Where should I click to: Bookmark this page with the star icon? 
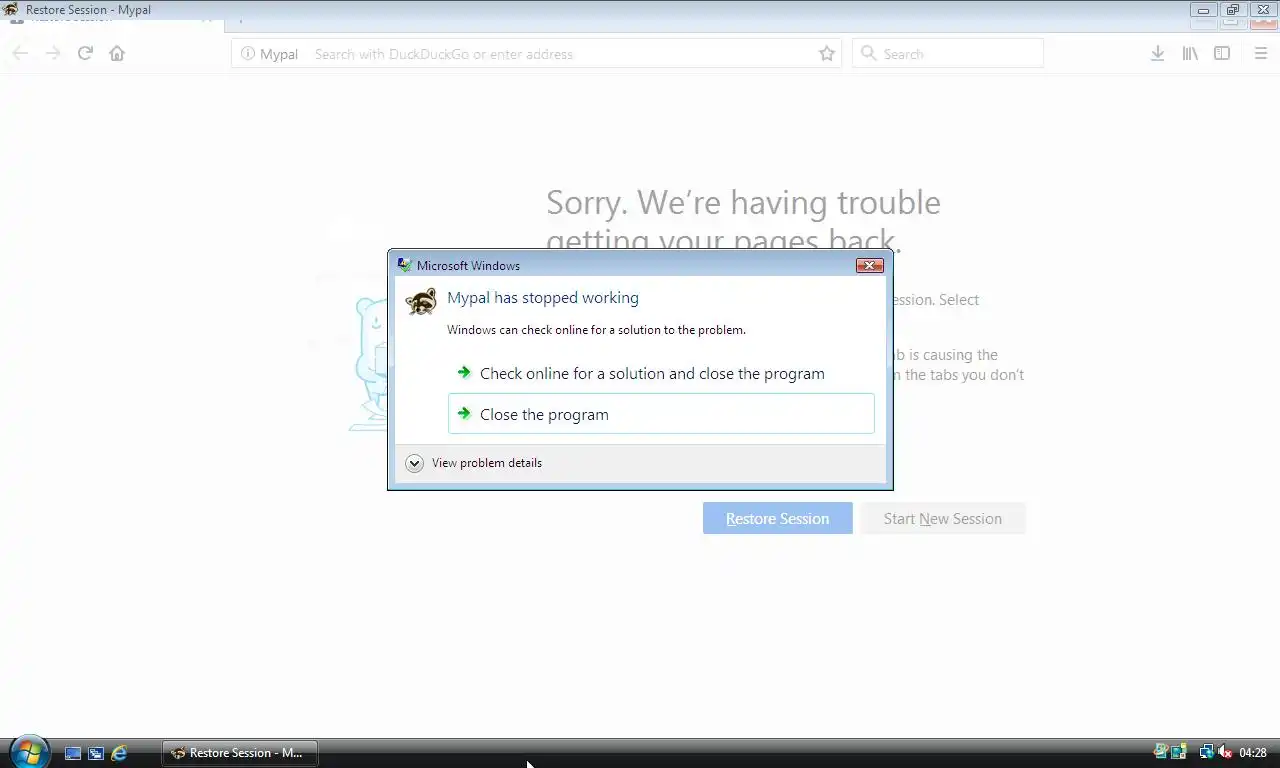827,54
